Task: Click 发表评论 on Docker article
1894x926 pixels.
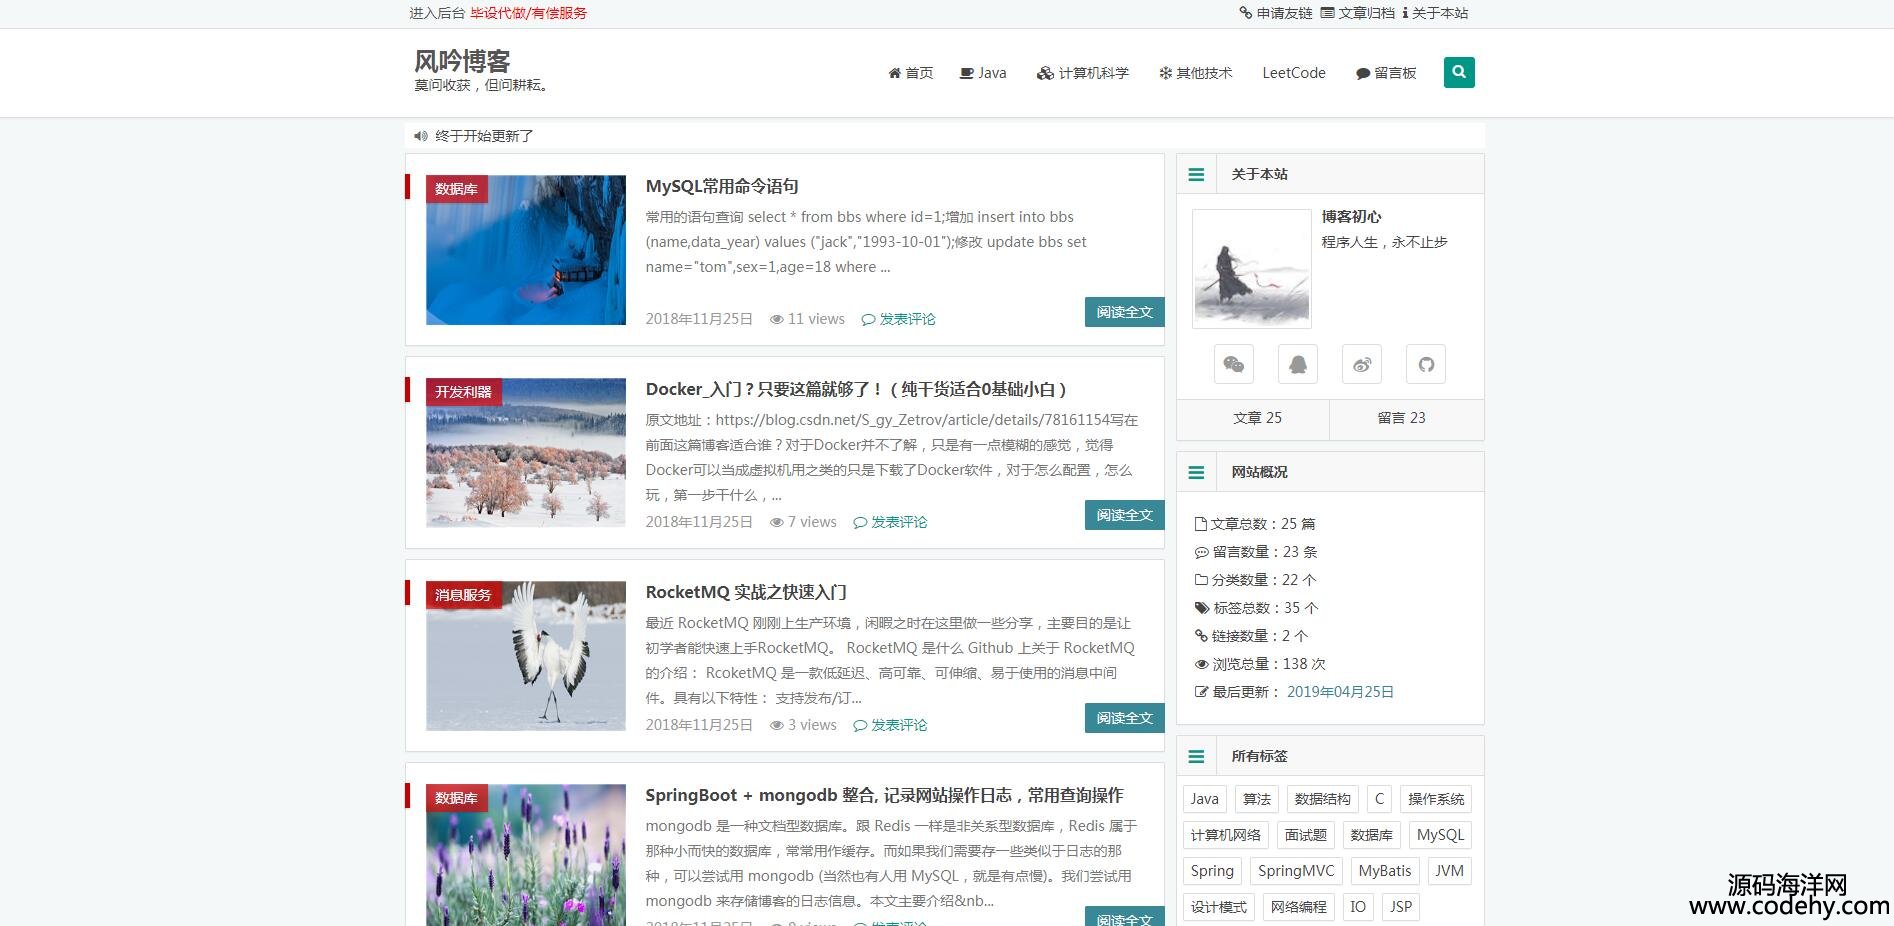Action: [x=891, y=522]
